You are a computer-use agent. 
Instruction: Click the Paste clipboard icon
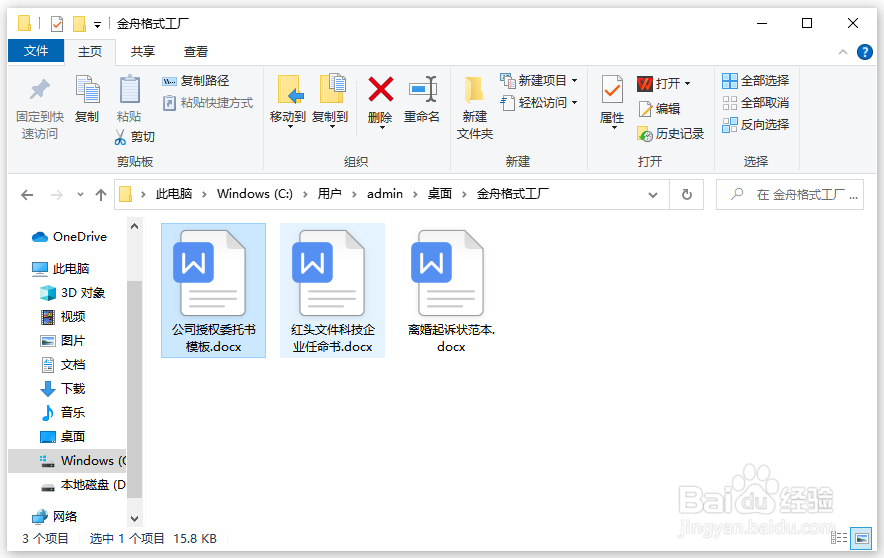tap(129, 89)
